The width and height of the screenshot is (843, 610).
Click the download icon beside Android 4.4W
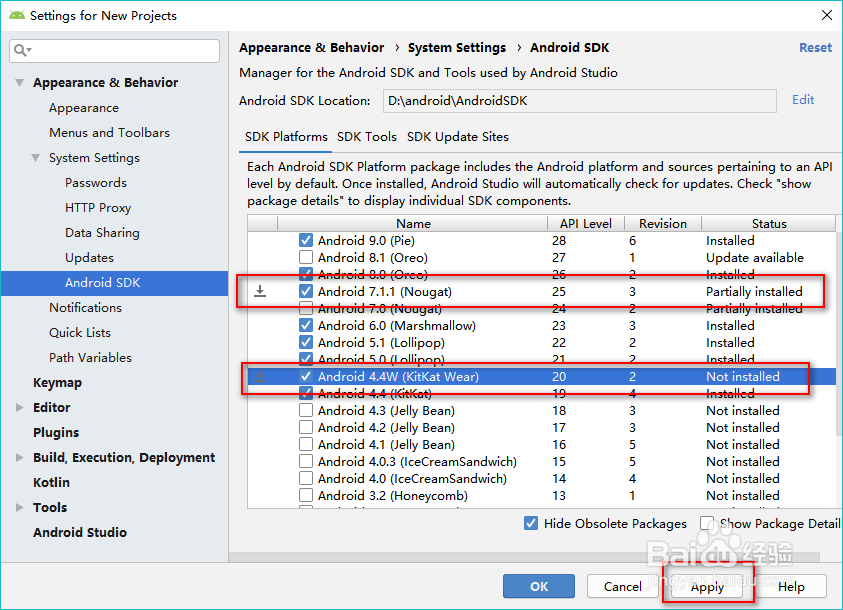(x=260, y=376)
